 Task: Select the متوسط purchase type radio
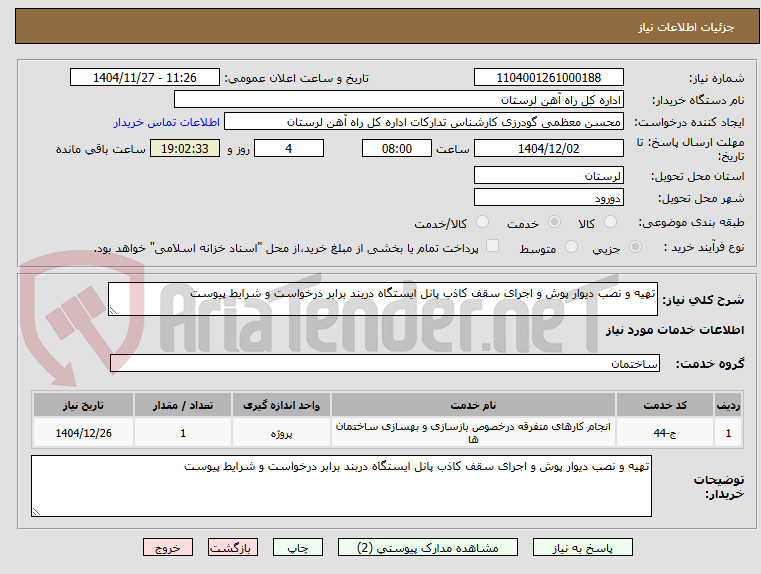click(x=572, y=247)
